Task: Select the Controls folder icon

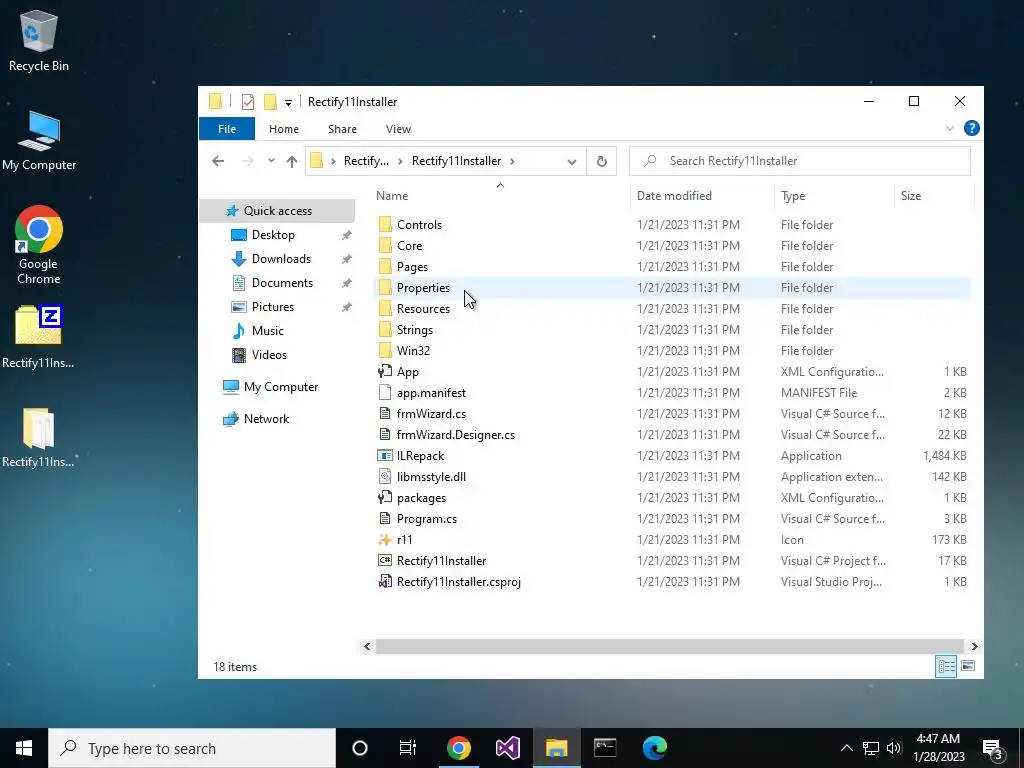Action: coord(385,225)
